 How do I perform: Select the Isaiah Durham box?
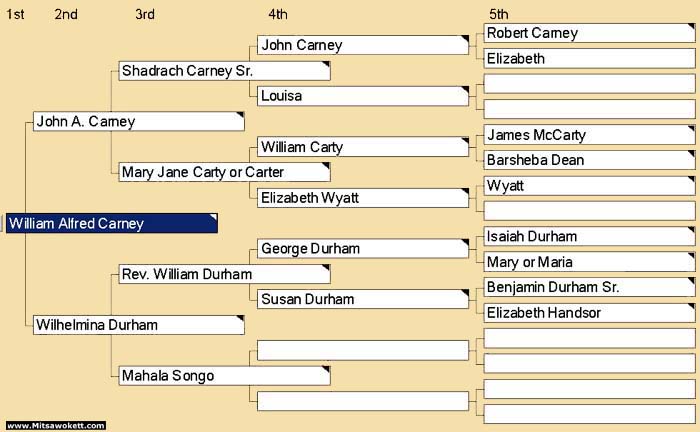[x=589, y=237]
